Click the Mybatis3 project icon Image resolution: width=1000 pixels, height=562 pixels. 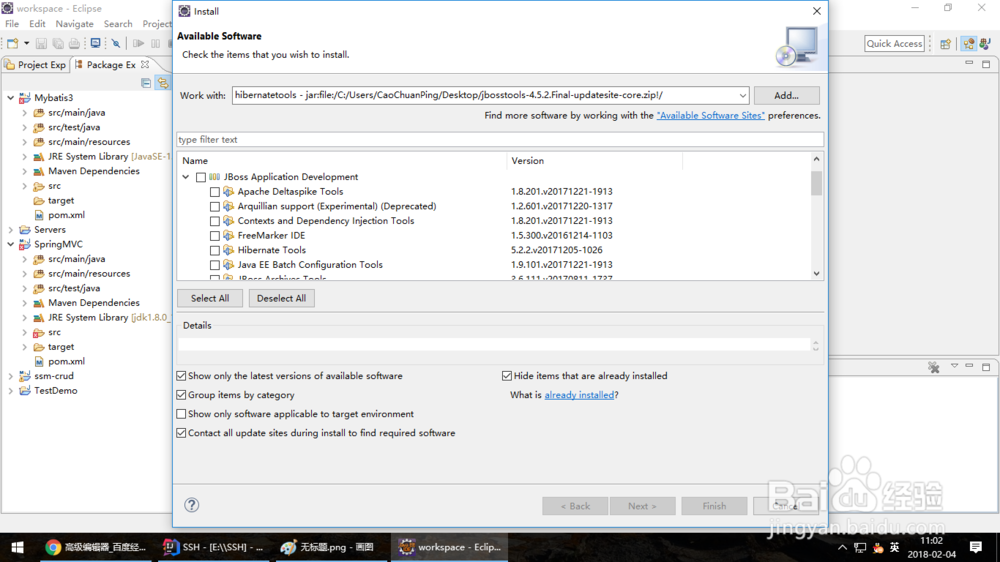(25, 98)
